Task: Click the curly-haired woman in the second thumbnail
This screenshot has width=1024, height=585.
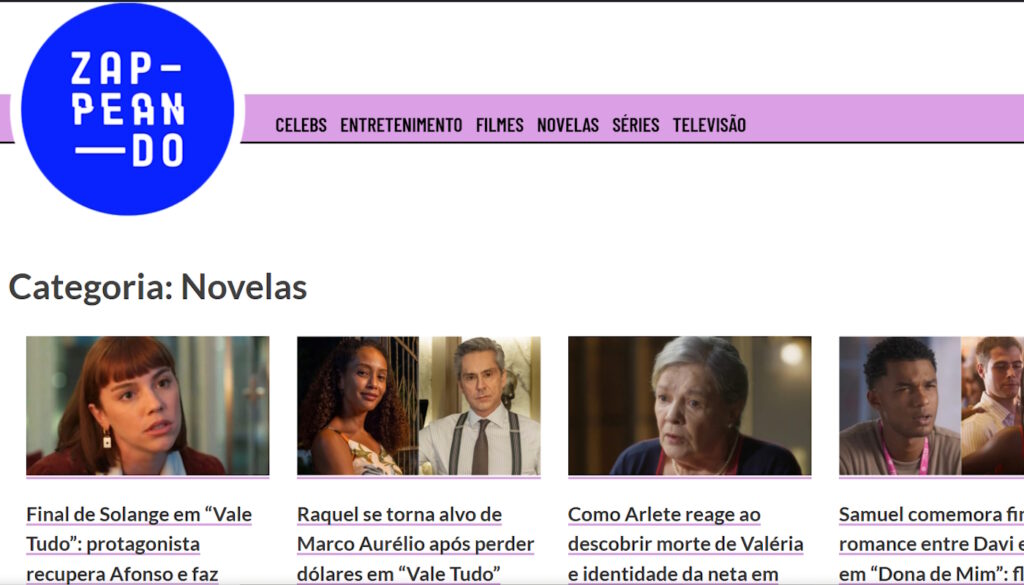Action: coord(358,405)
